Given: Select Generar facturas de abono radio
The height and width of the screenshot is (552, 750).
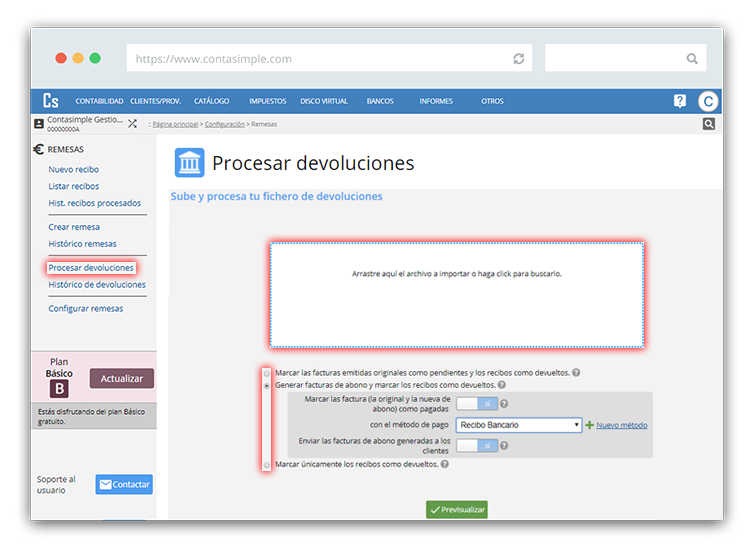Looking at the screenshot, I should pyautogui.click(x=267, y=386).
